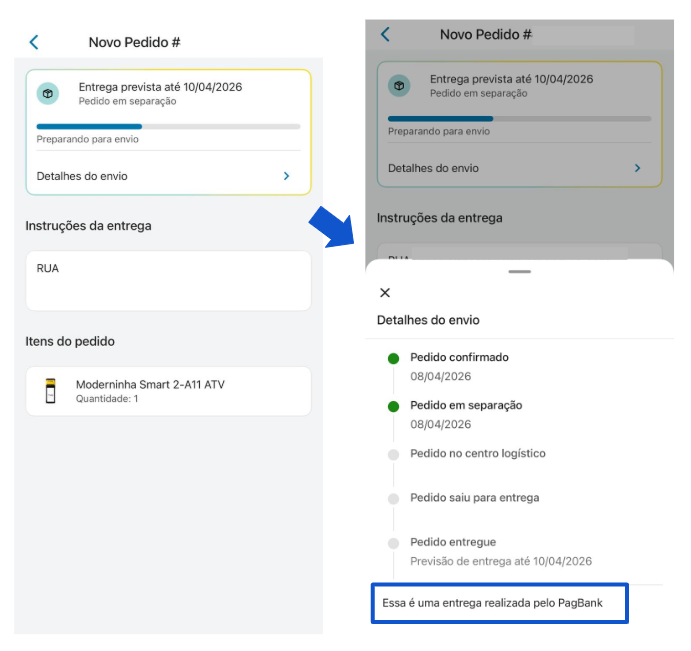Viewport: 691px width, 651px height.
Task: Open Detalhes do envio row on left screen
Action: pyautogui.click(x=168, y=176)
